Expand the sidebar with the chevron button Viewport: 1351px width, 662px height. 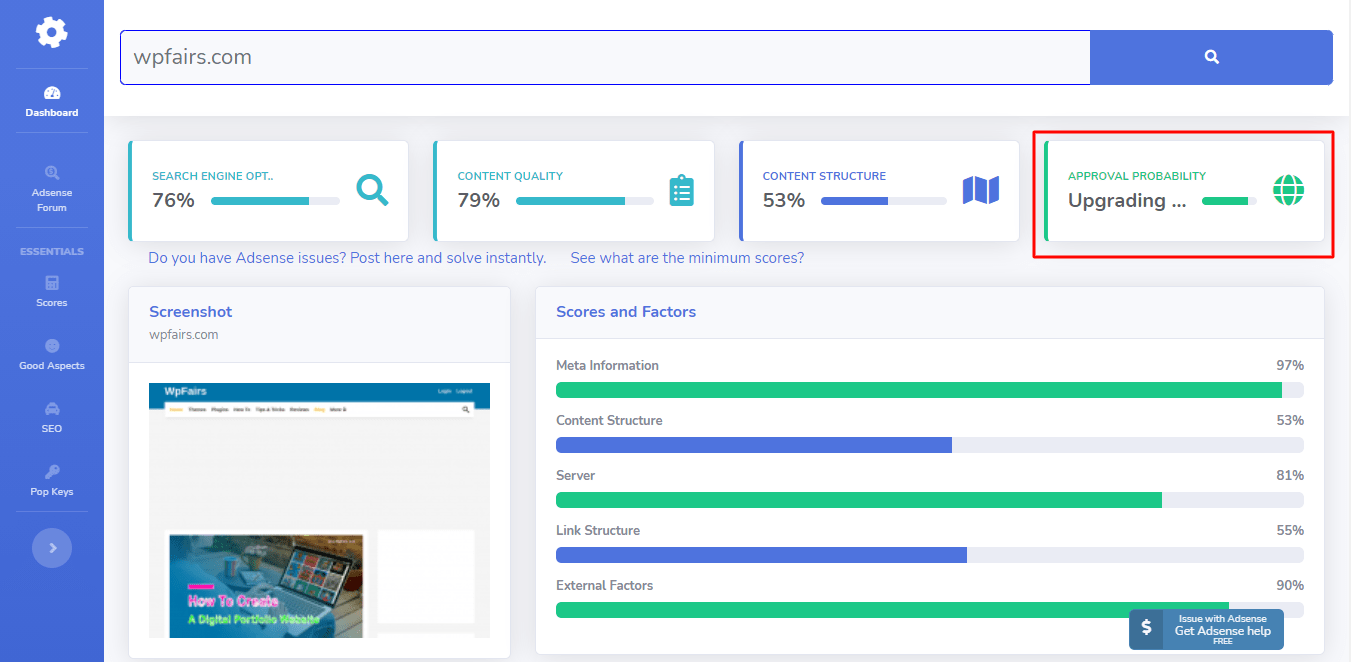coord(52,548)
